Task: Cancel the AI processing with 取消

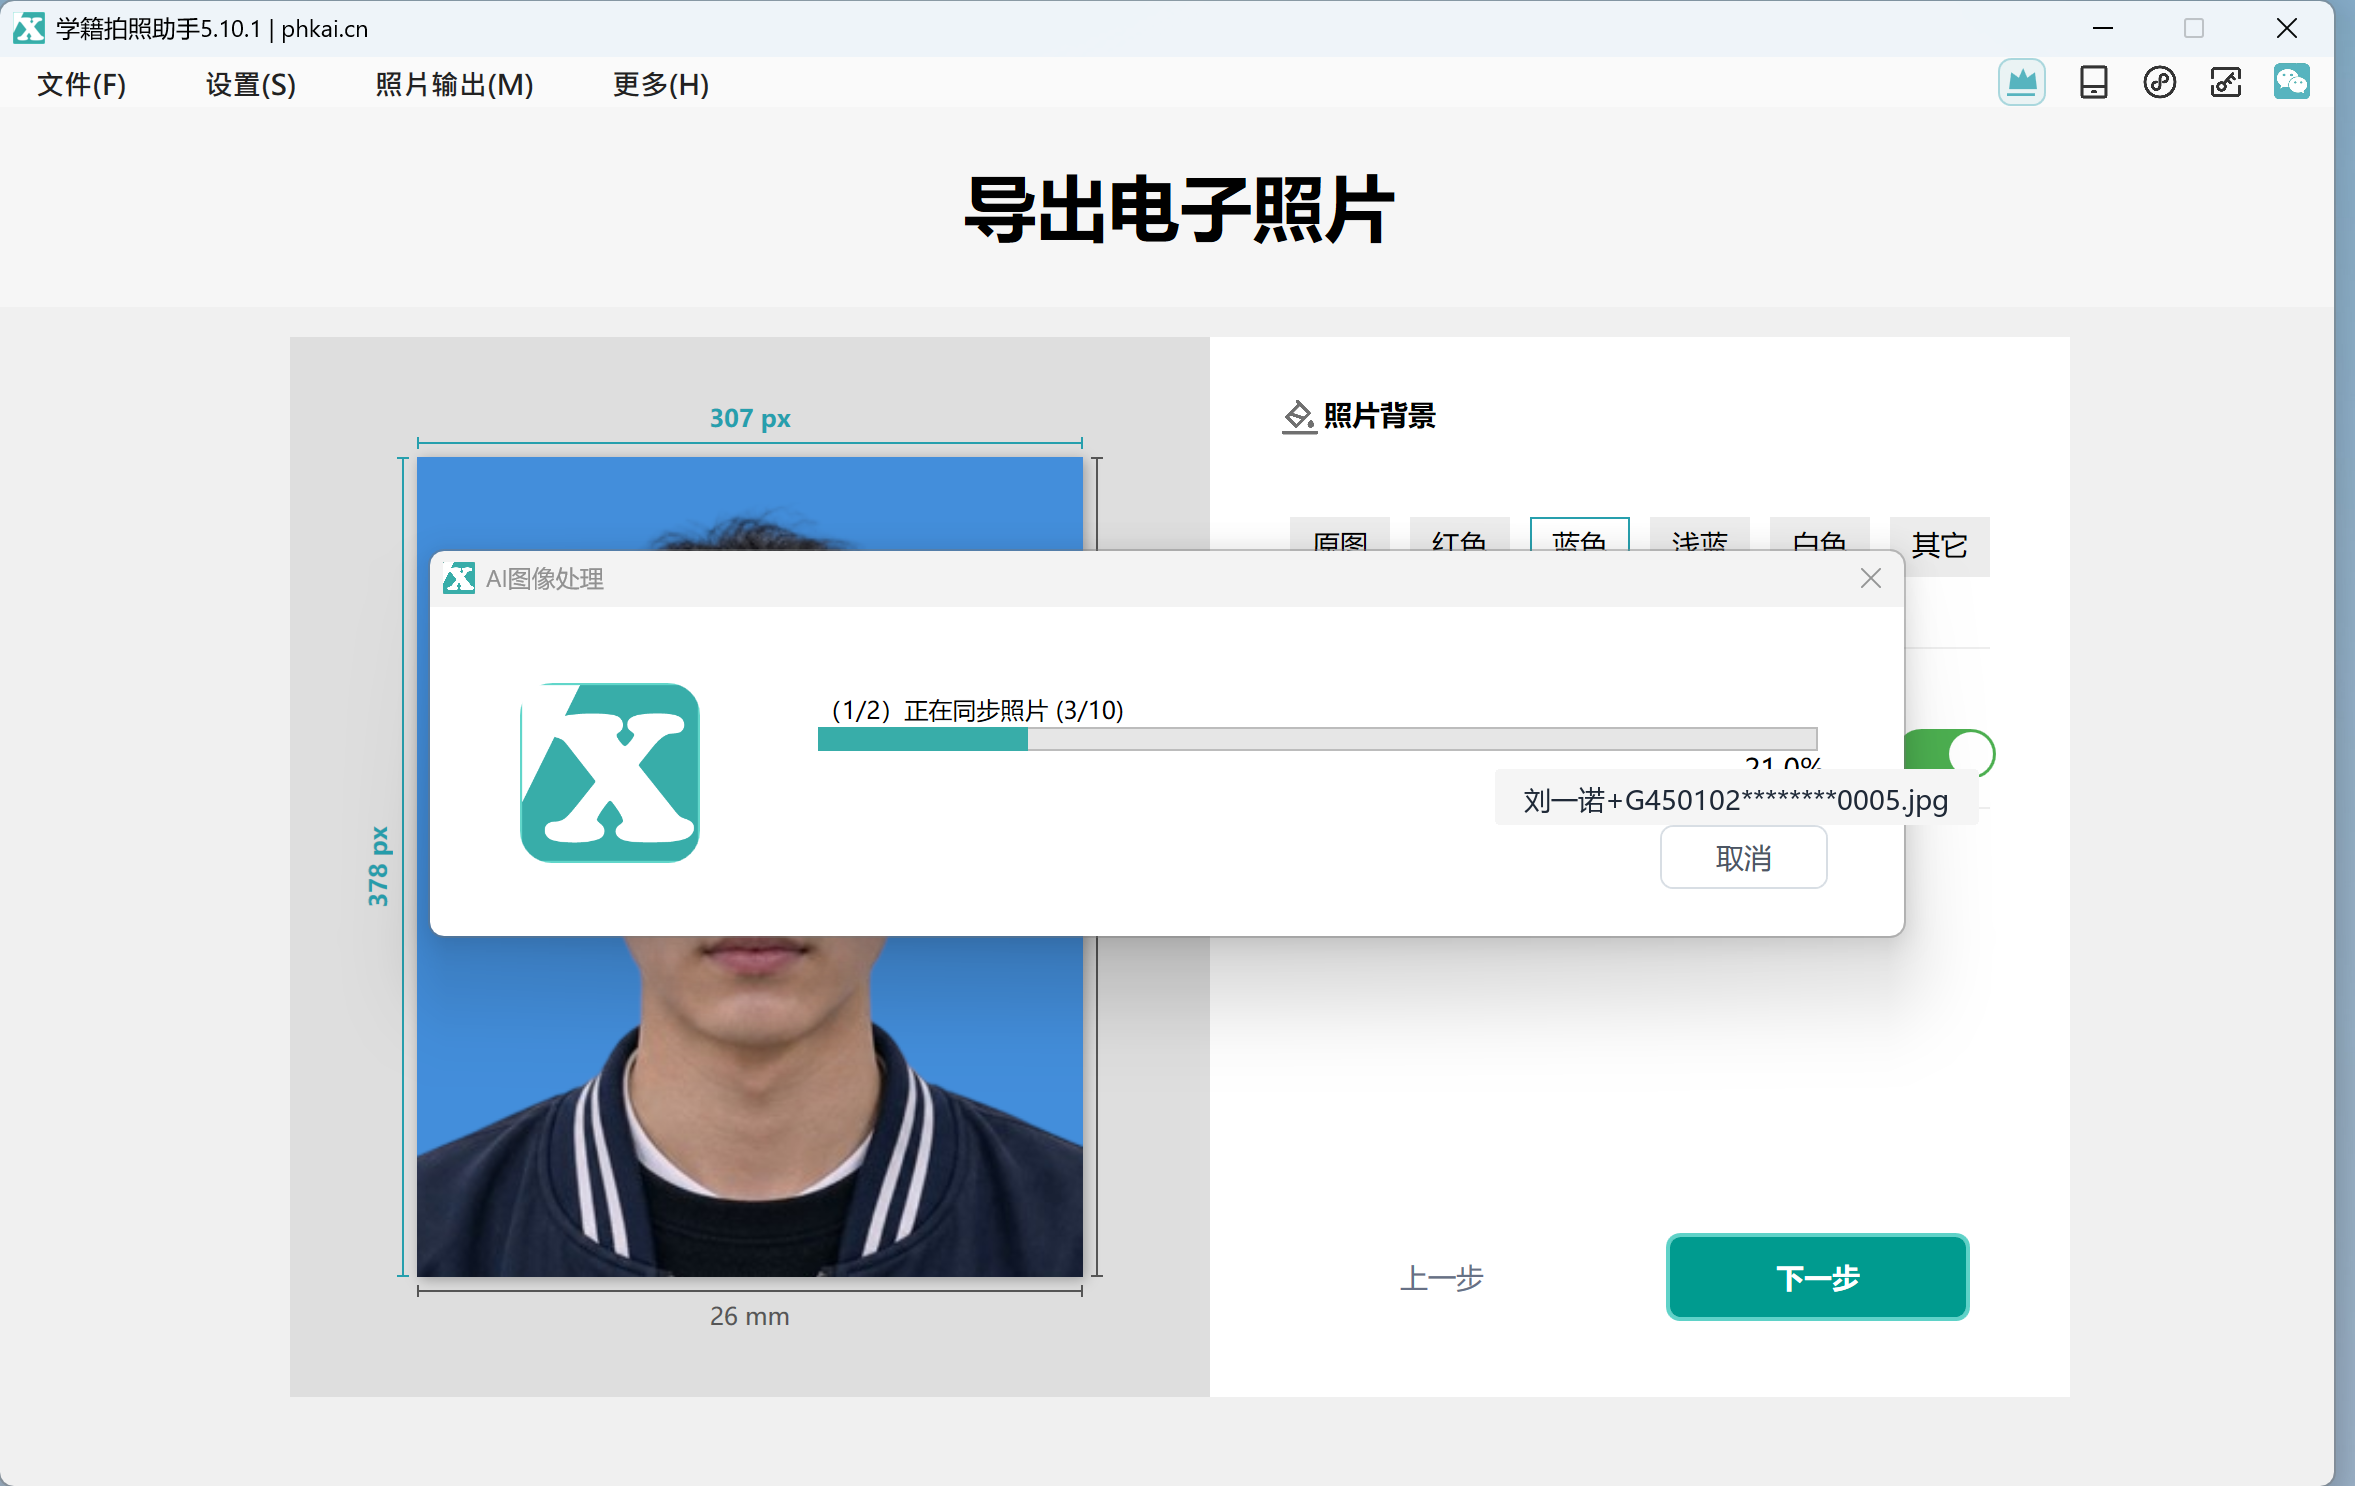Action: [x=1743, y=857]
